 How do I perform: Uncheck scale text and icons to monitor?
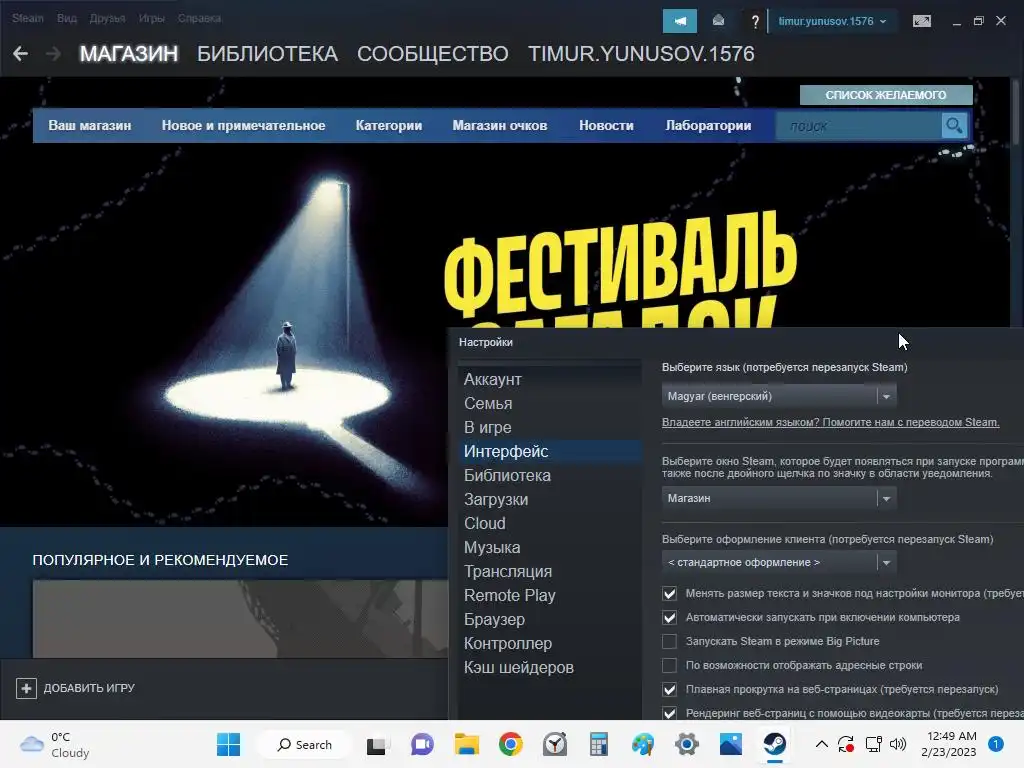669,594
